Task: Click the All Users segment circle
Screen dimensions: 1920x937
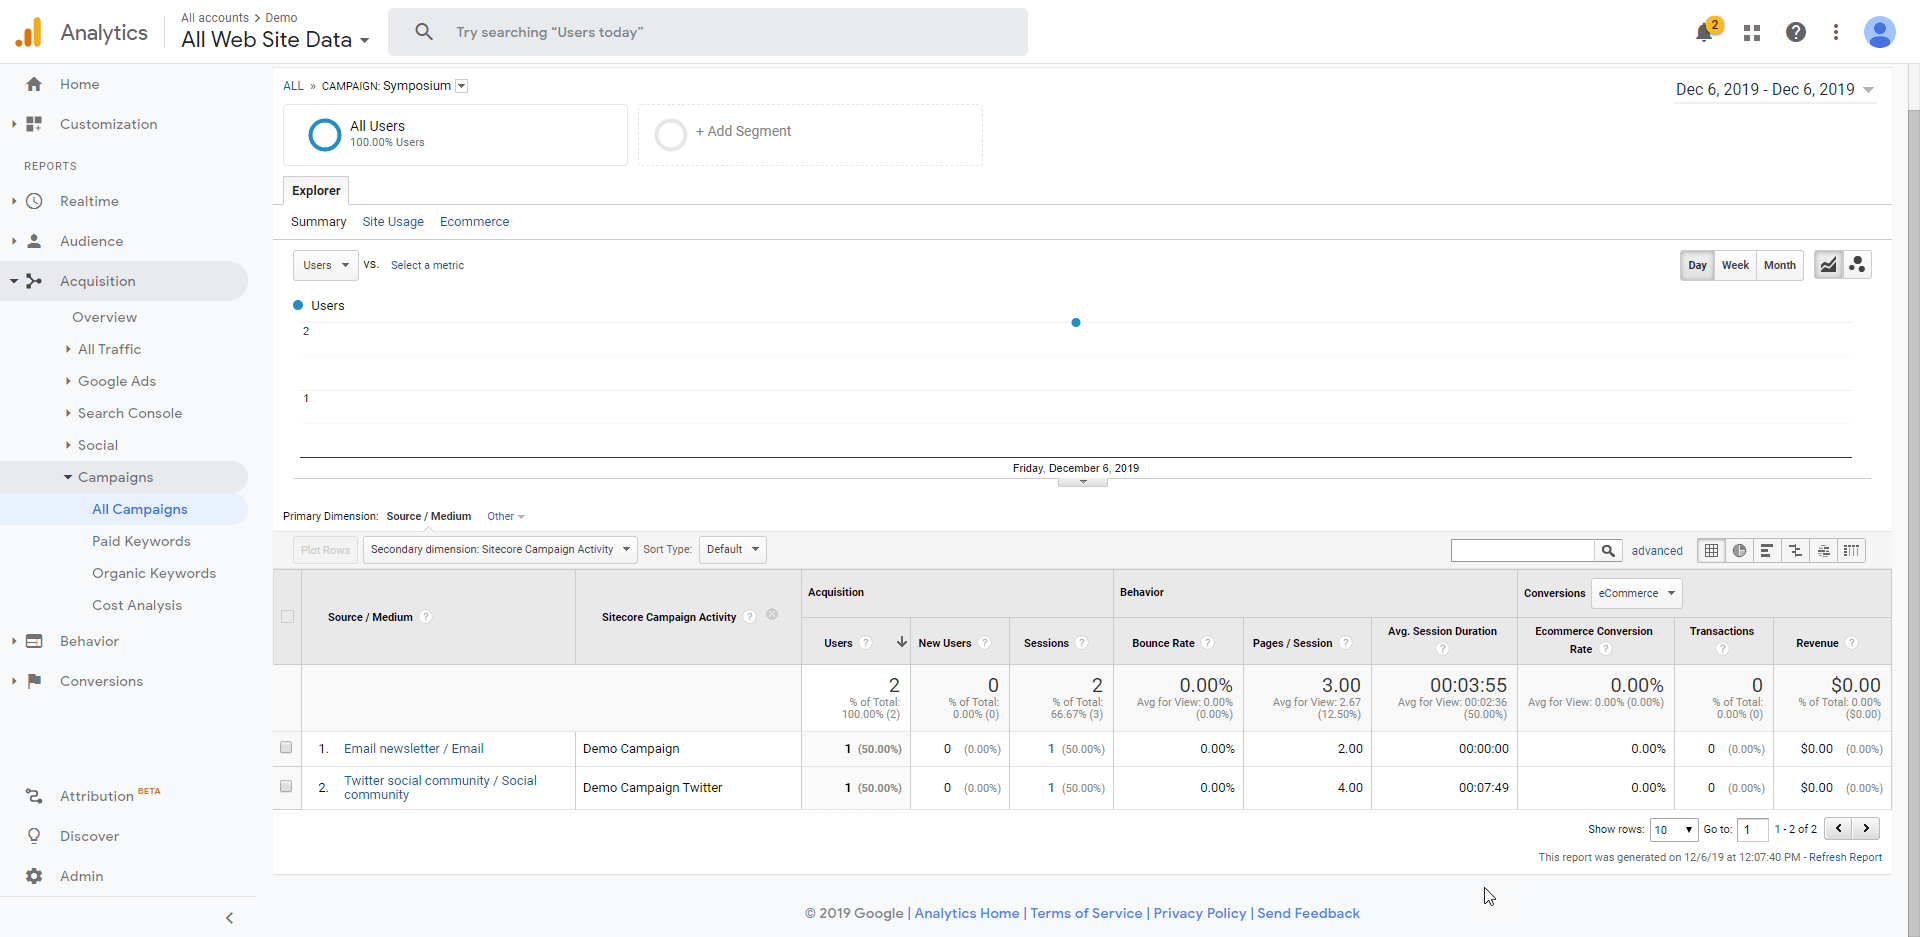Action: pos(325,134)
